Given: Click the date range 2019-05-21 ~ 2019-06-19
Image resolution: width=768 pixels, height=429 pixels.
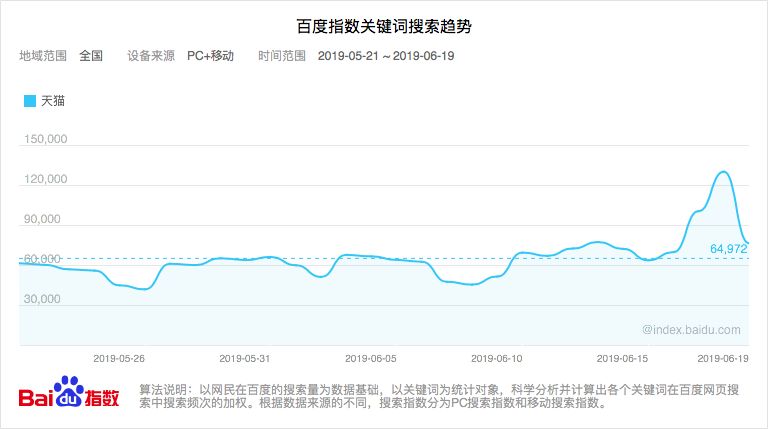Looking at the screenshot, I should point(386,56).
